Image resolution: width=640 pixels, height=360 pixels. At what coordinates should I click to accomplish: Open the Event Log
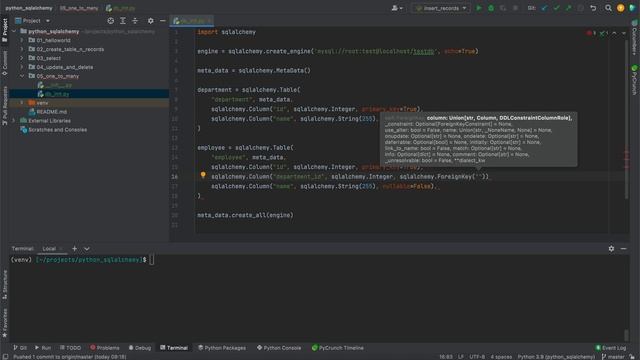pos(611,348)
